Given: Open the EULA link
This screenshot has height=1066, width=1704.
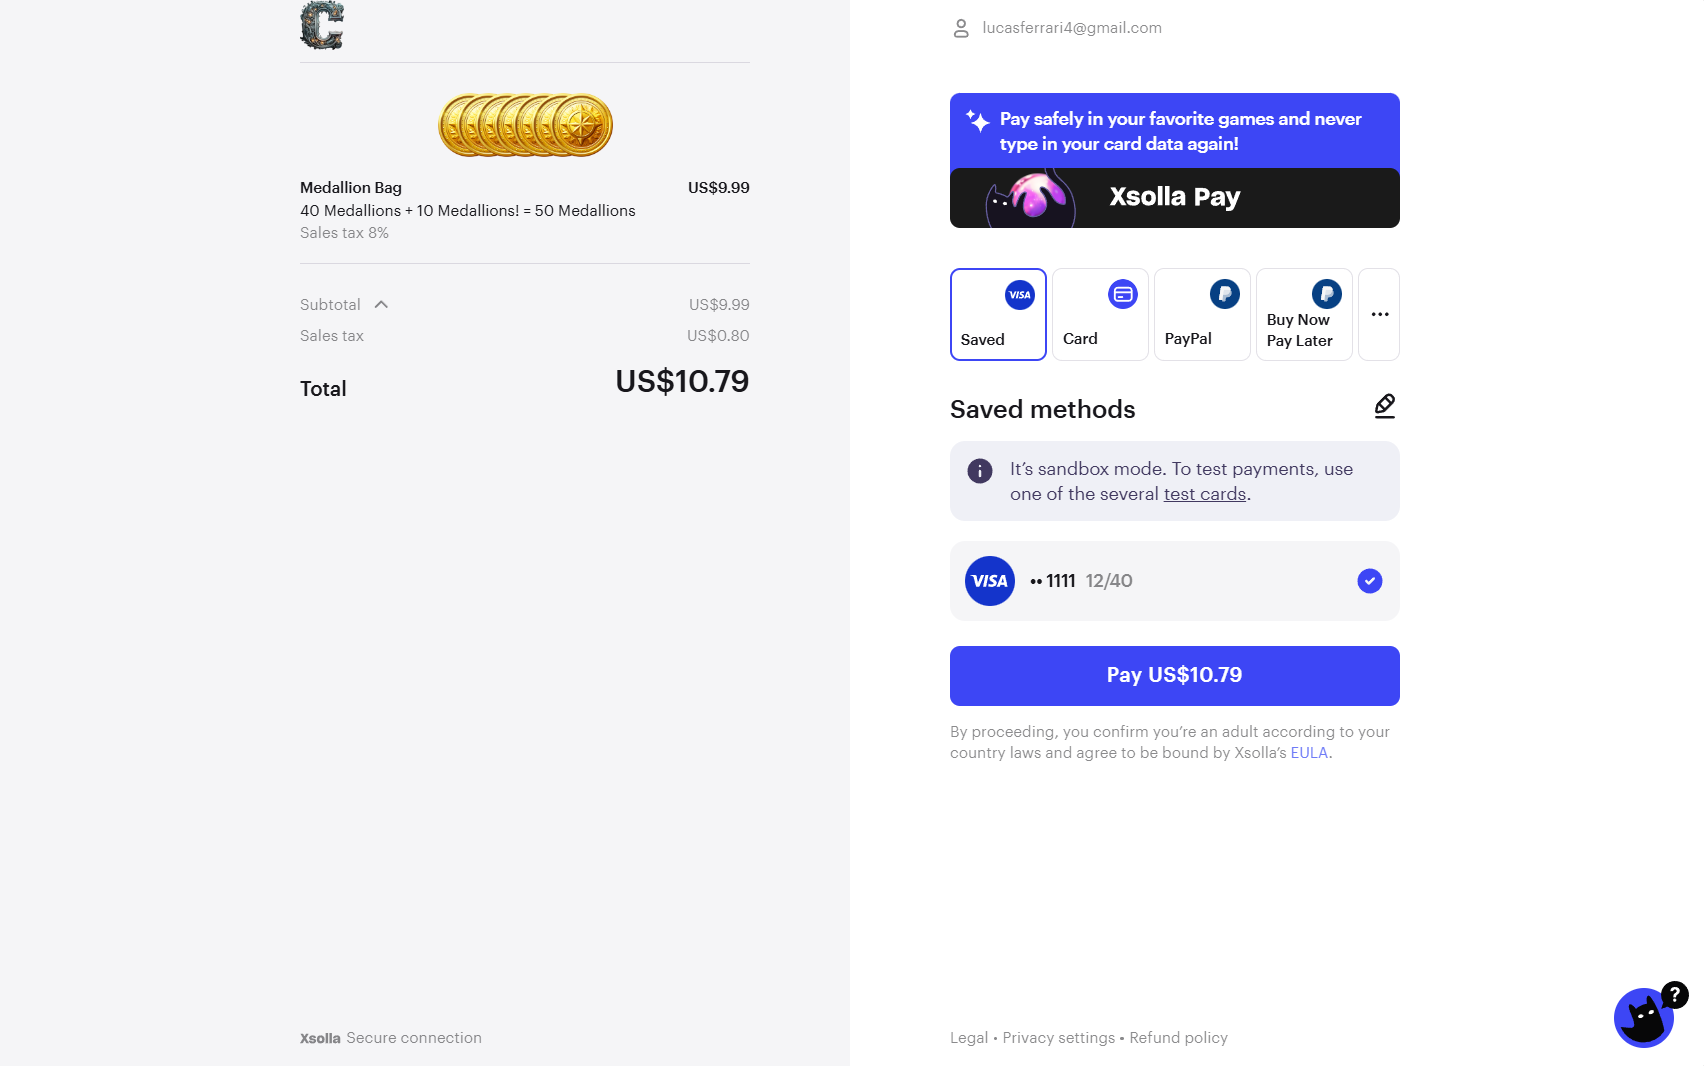Looking at the screenshot, I should [1309, 753].
